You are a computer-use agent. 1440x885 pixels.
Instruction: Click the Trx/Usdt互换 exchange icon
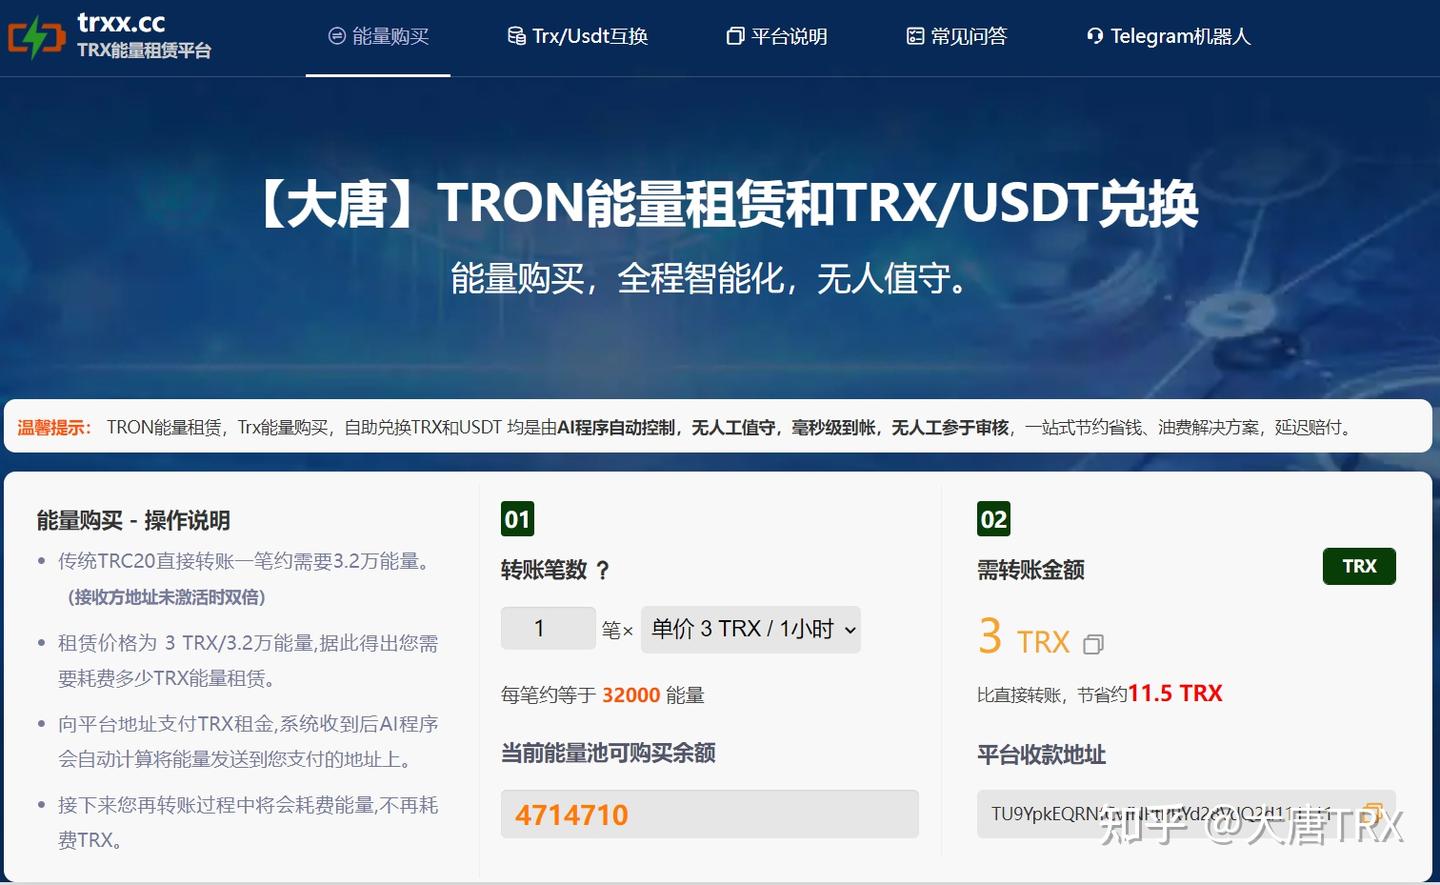516,36
